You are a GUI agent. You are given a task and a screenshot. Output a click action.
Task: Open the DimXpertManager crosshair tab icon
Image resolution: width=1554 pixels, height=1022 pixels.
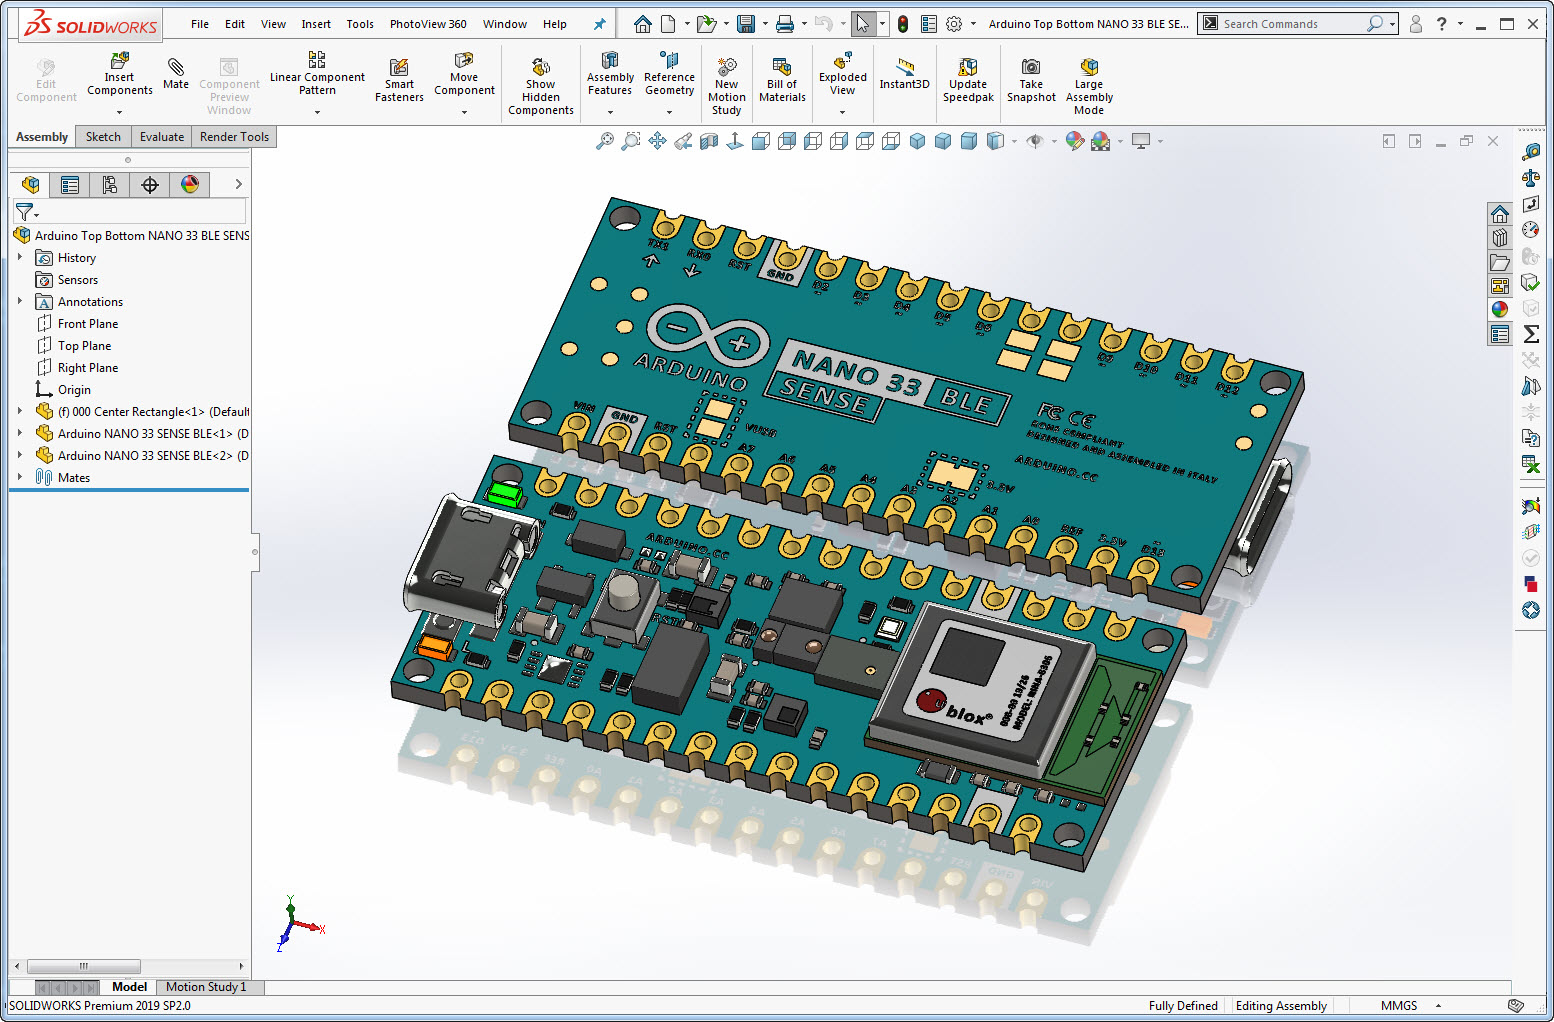[x=150, y=185]
